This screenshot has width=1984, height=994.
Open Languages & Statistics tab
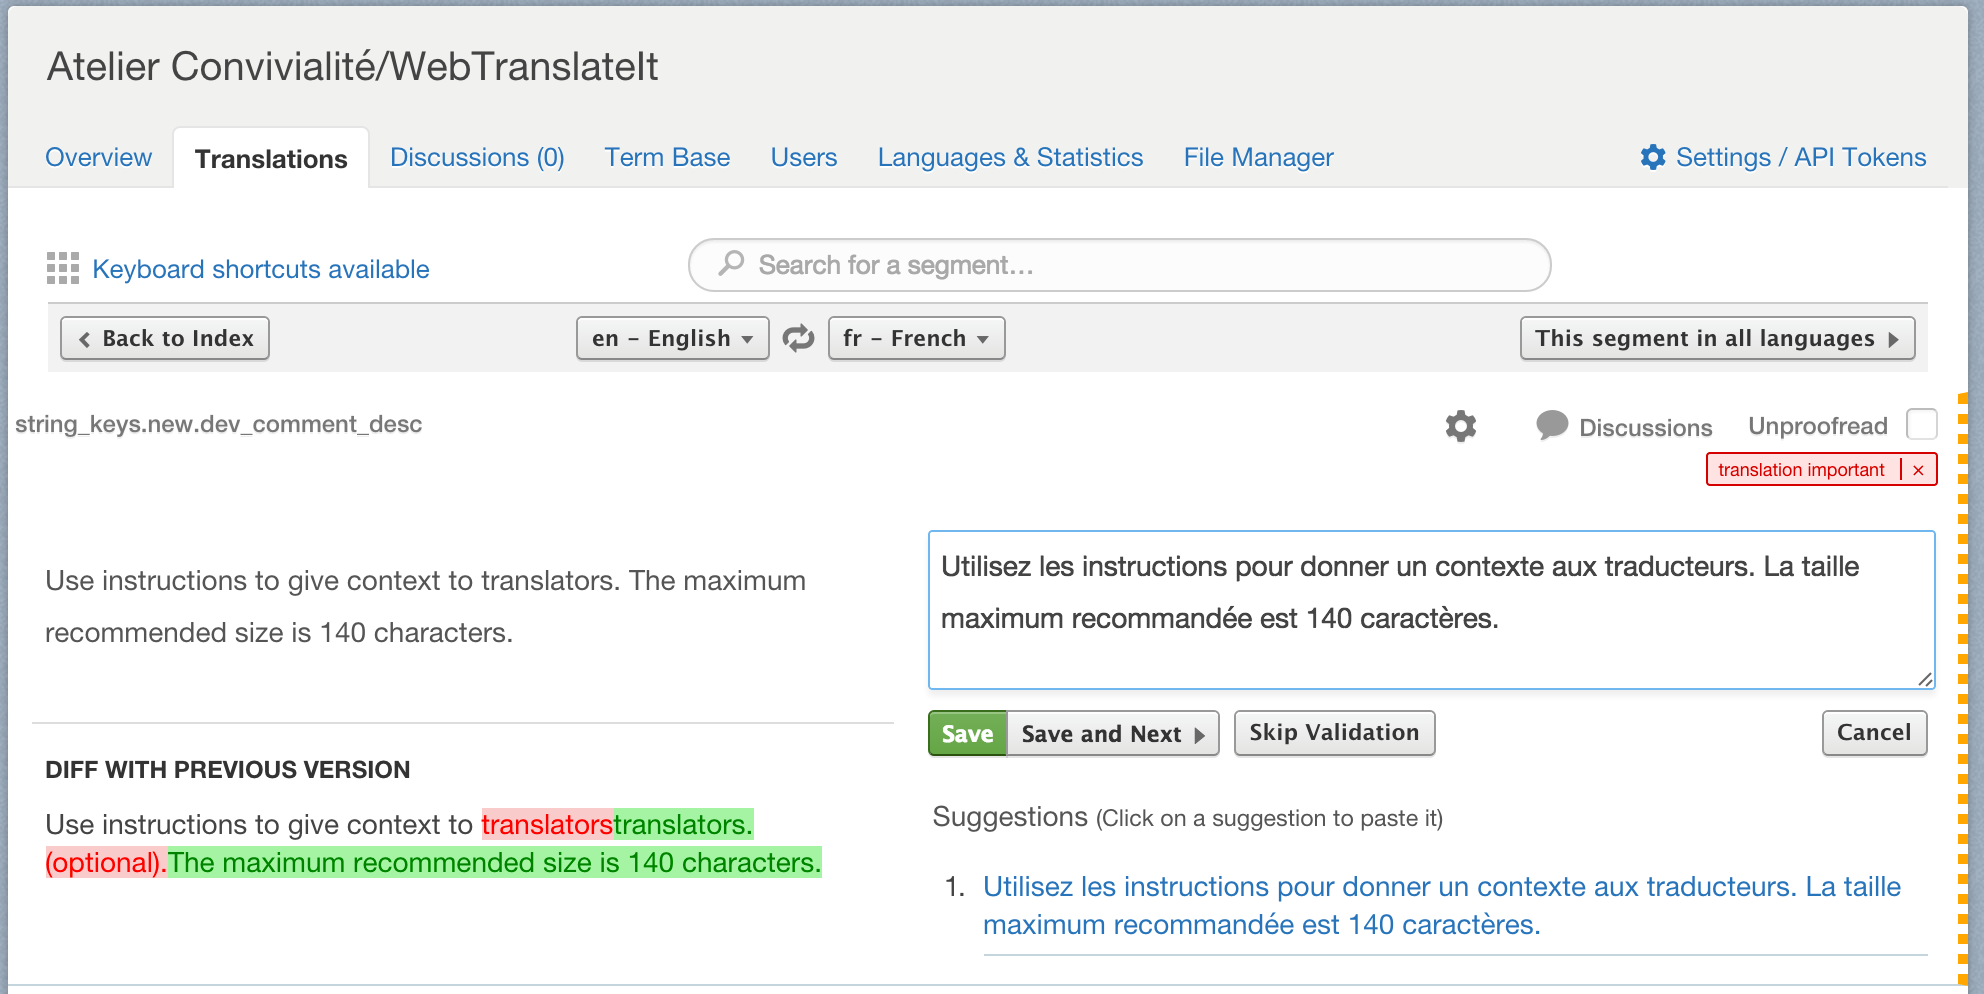(1010, 157)
